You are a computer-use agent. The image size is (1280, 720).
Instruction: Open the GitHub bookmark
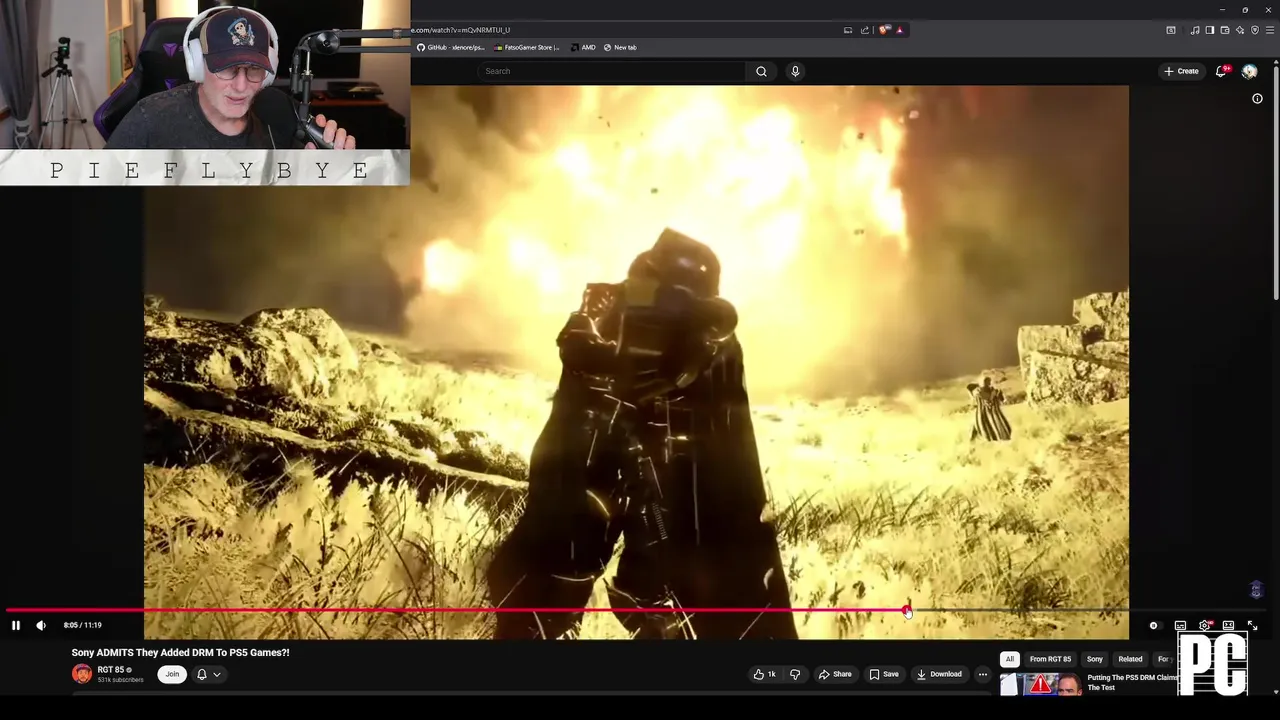pos(450,47)
